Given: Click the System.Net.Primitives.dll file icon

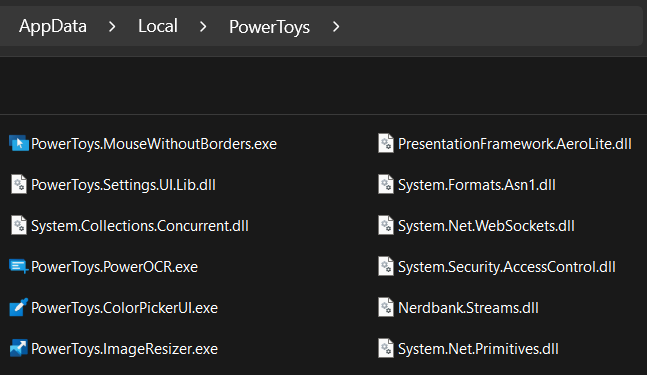Looking at the screenshot, I should tap(386, 348).
